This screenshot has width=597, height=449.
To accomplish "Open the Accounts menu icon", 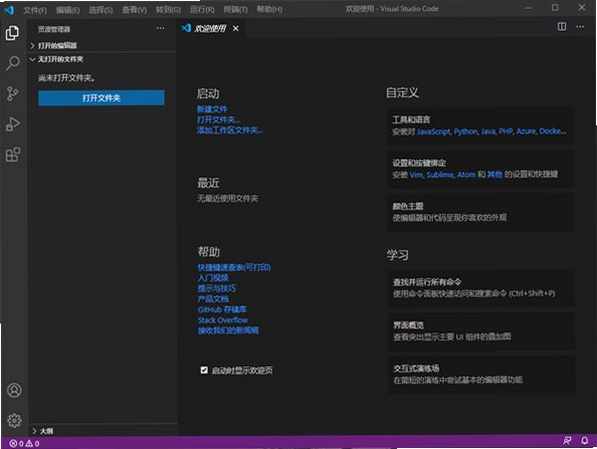I will tap(14, 390).
